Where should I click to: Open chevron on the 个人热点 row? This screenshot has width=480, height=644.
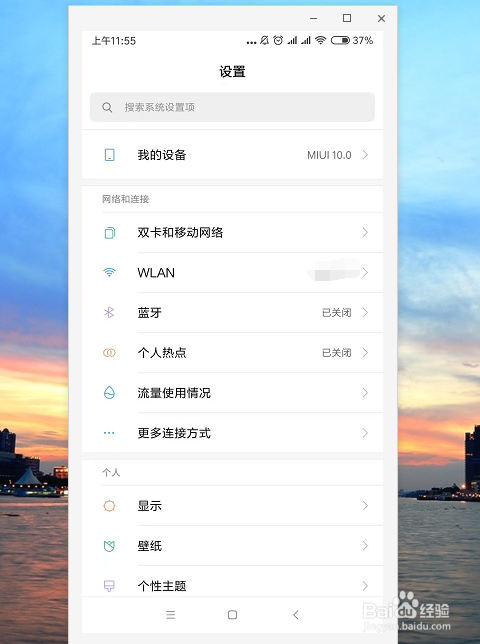tap(365, 352)
